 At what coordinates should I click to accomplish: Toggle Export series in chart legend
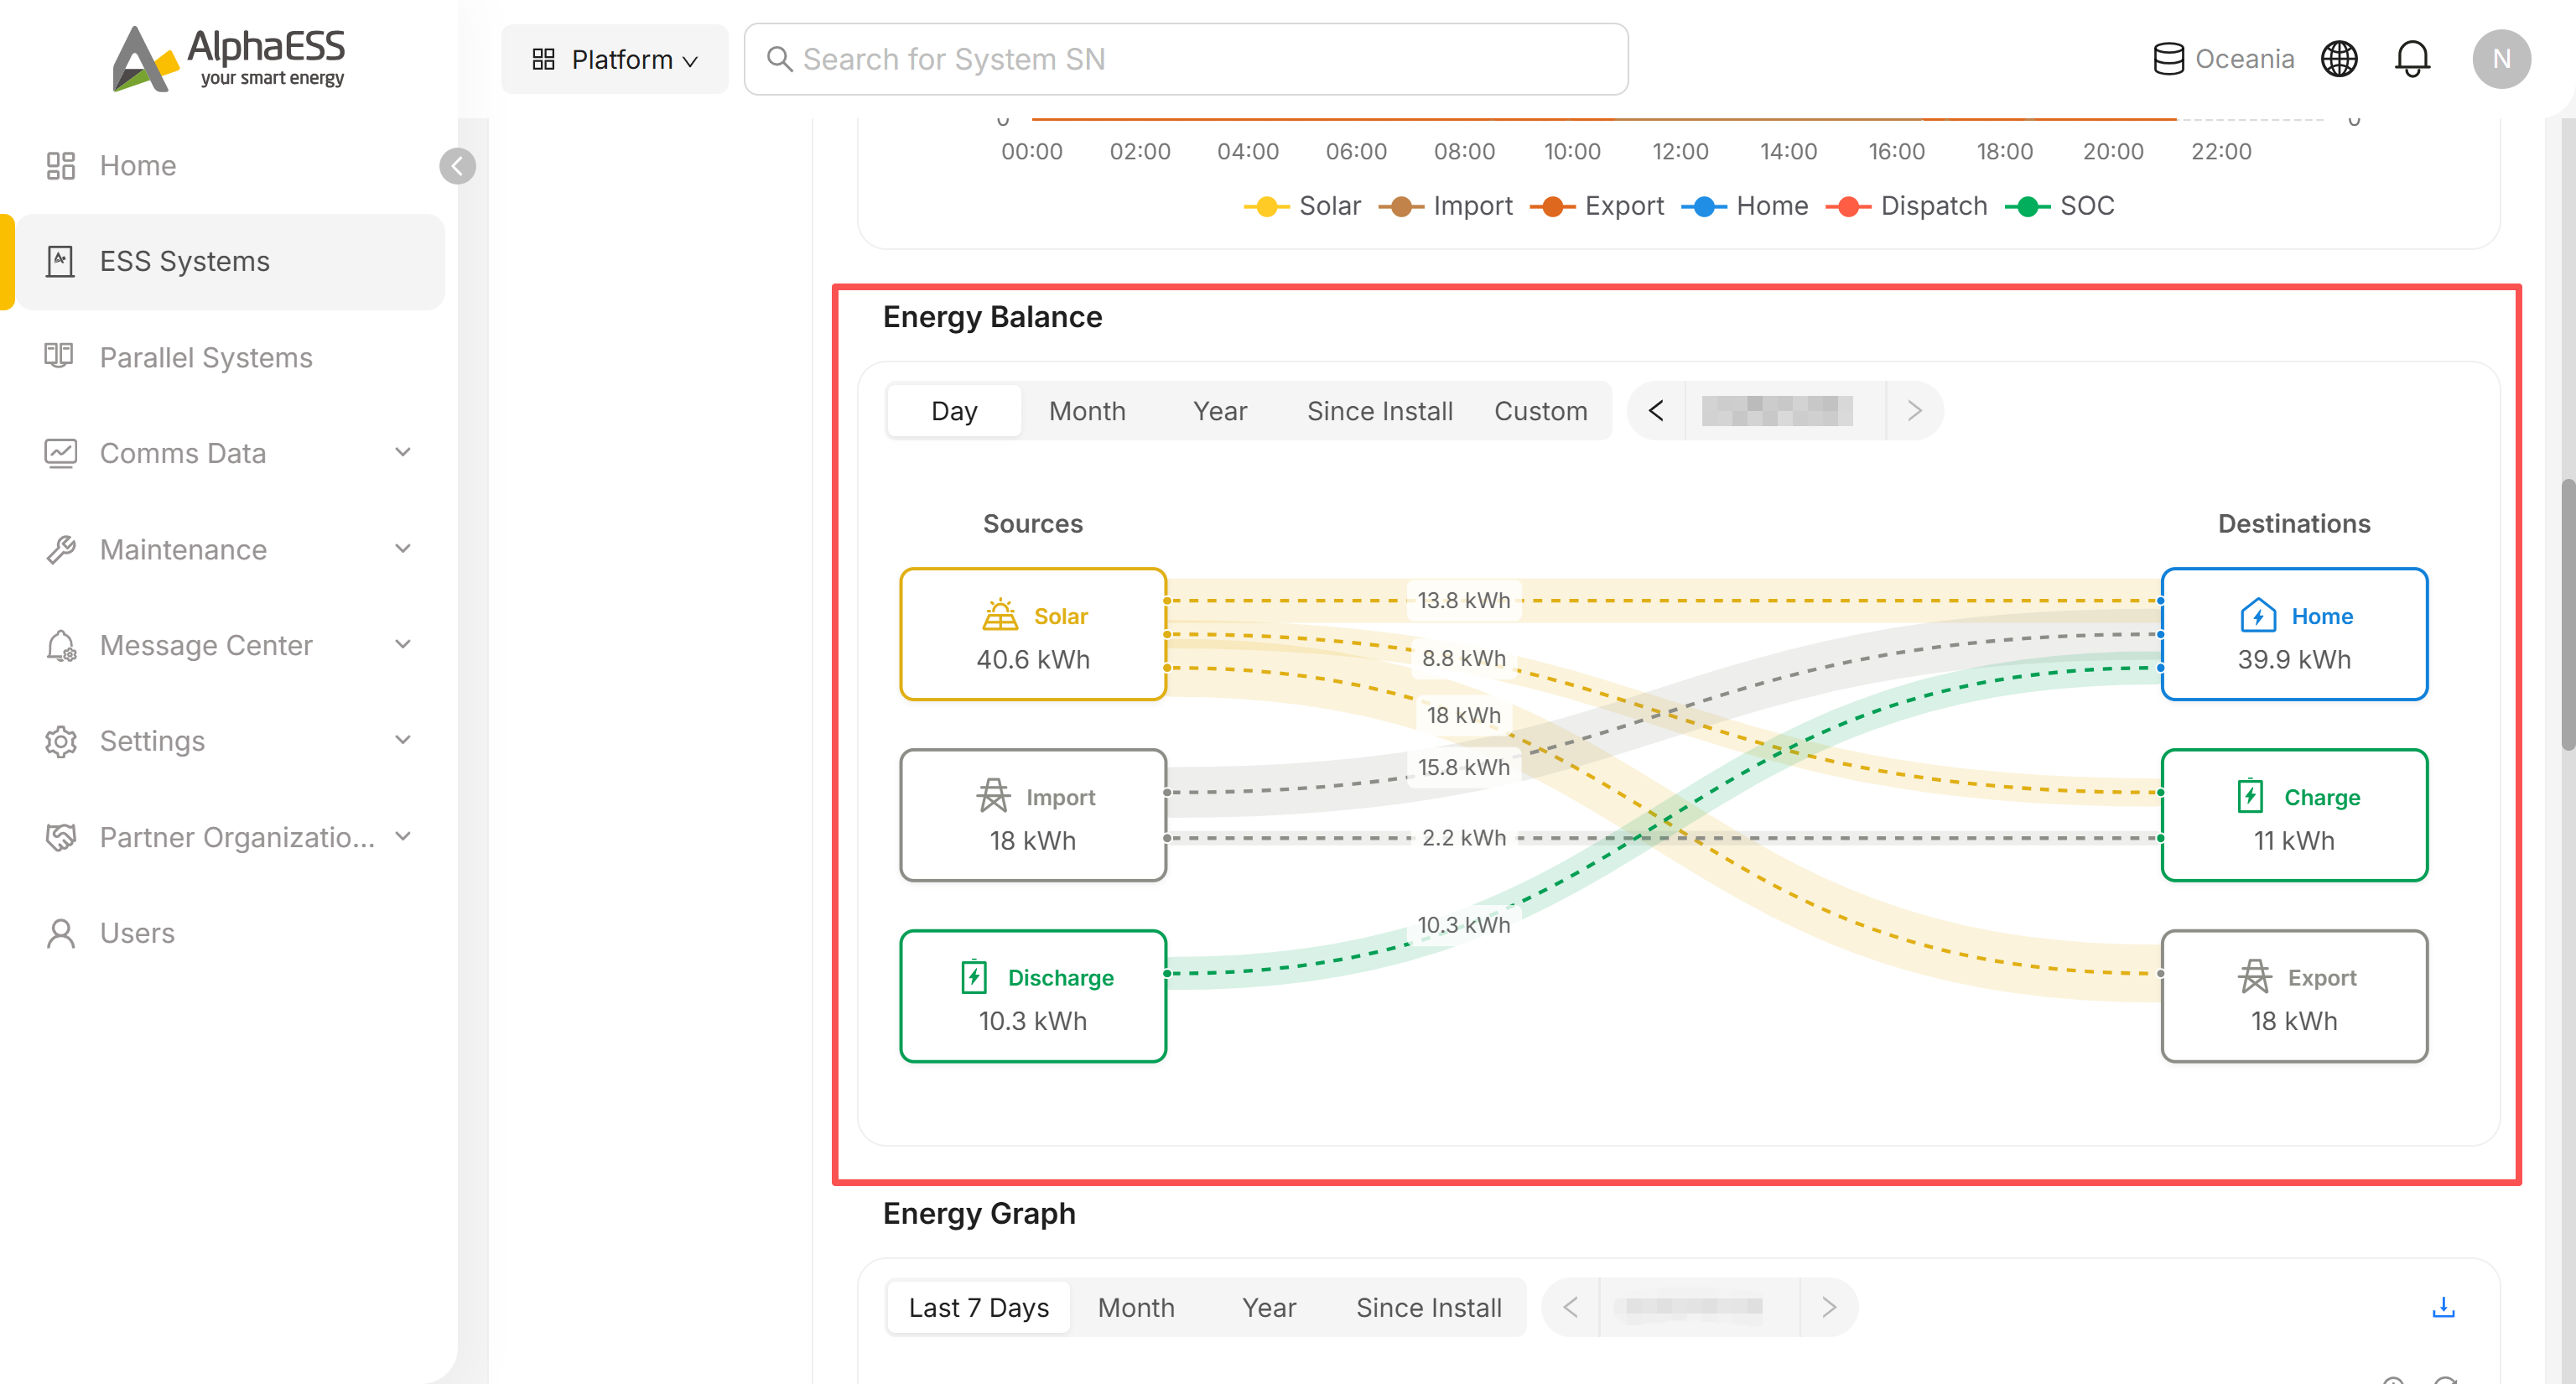coord(1597,206)
